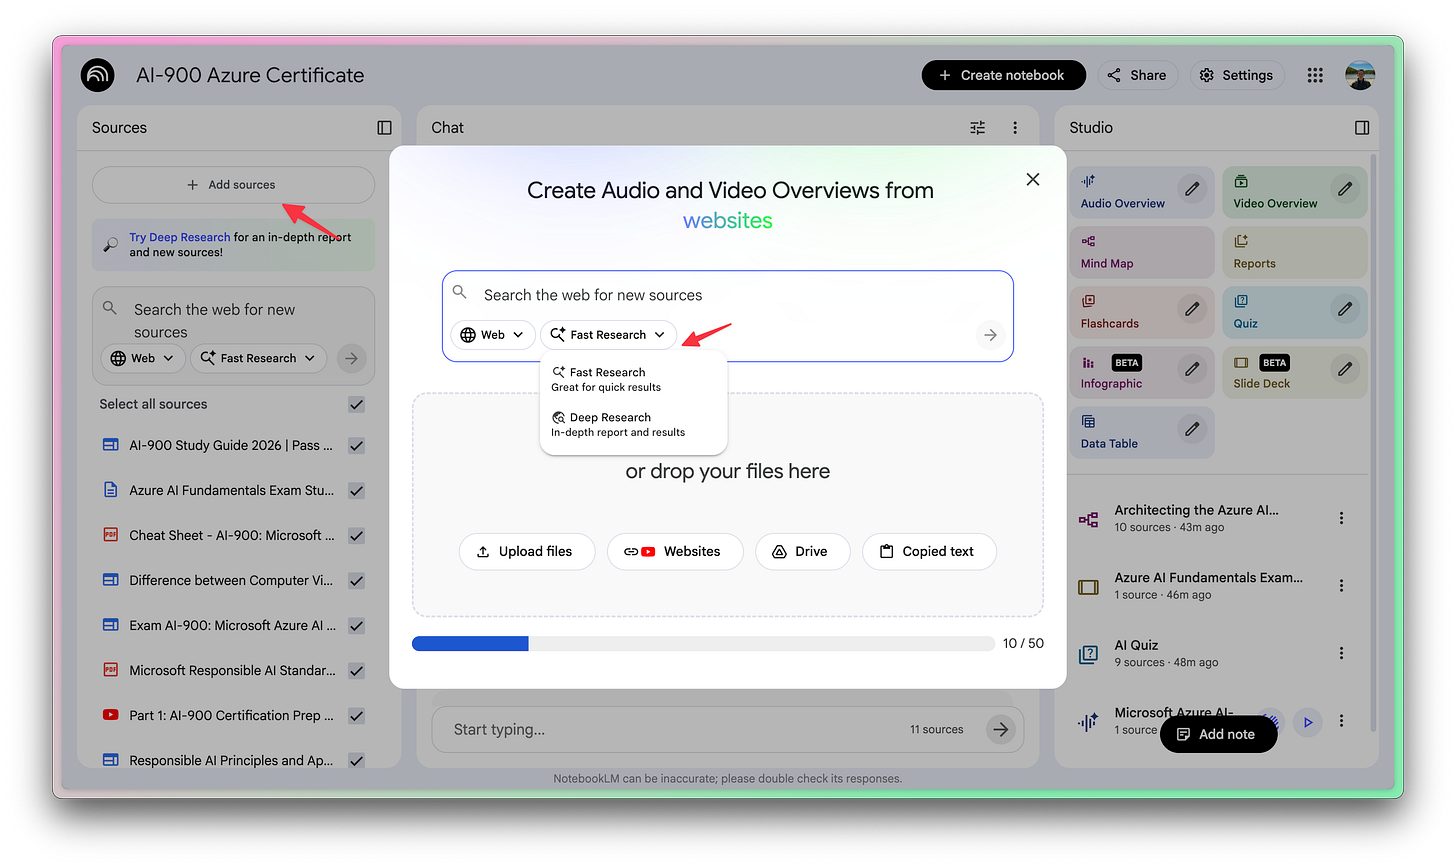Open the Google apps grid
This screenshot has width=1456, height=868.
coord(1314,75)
